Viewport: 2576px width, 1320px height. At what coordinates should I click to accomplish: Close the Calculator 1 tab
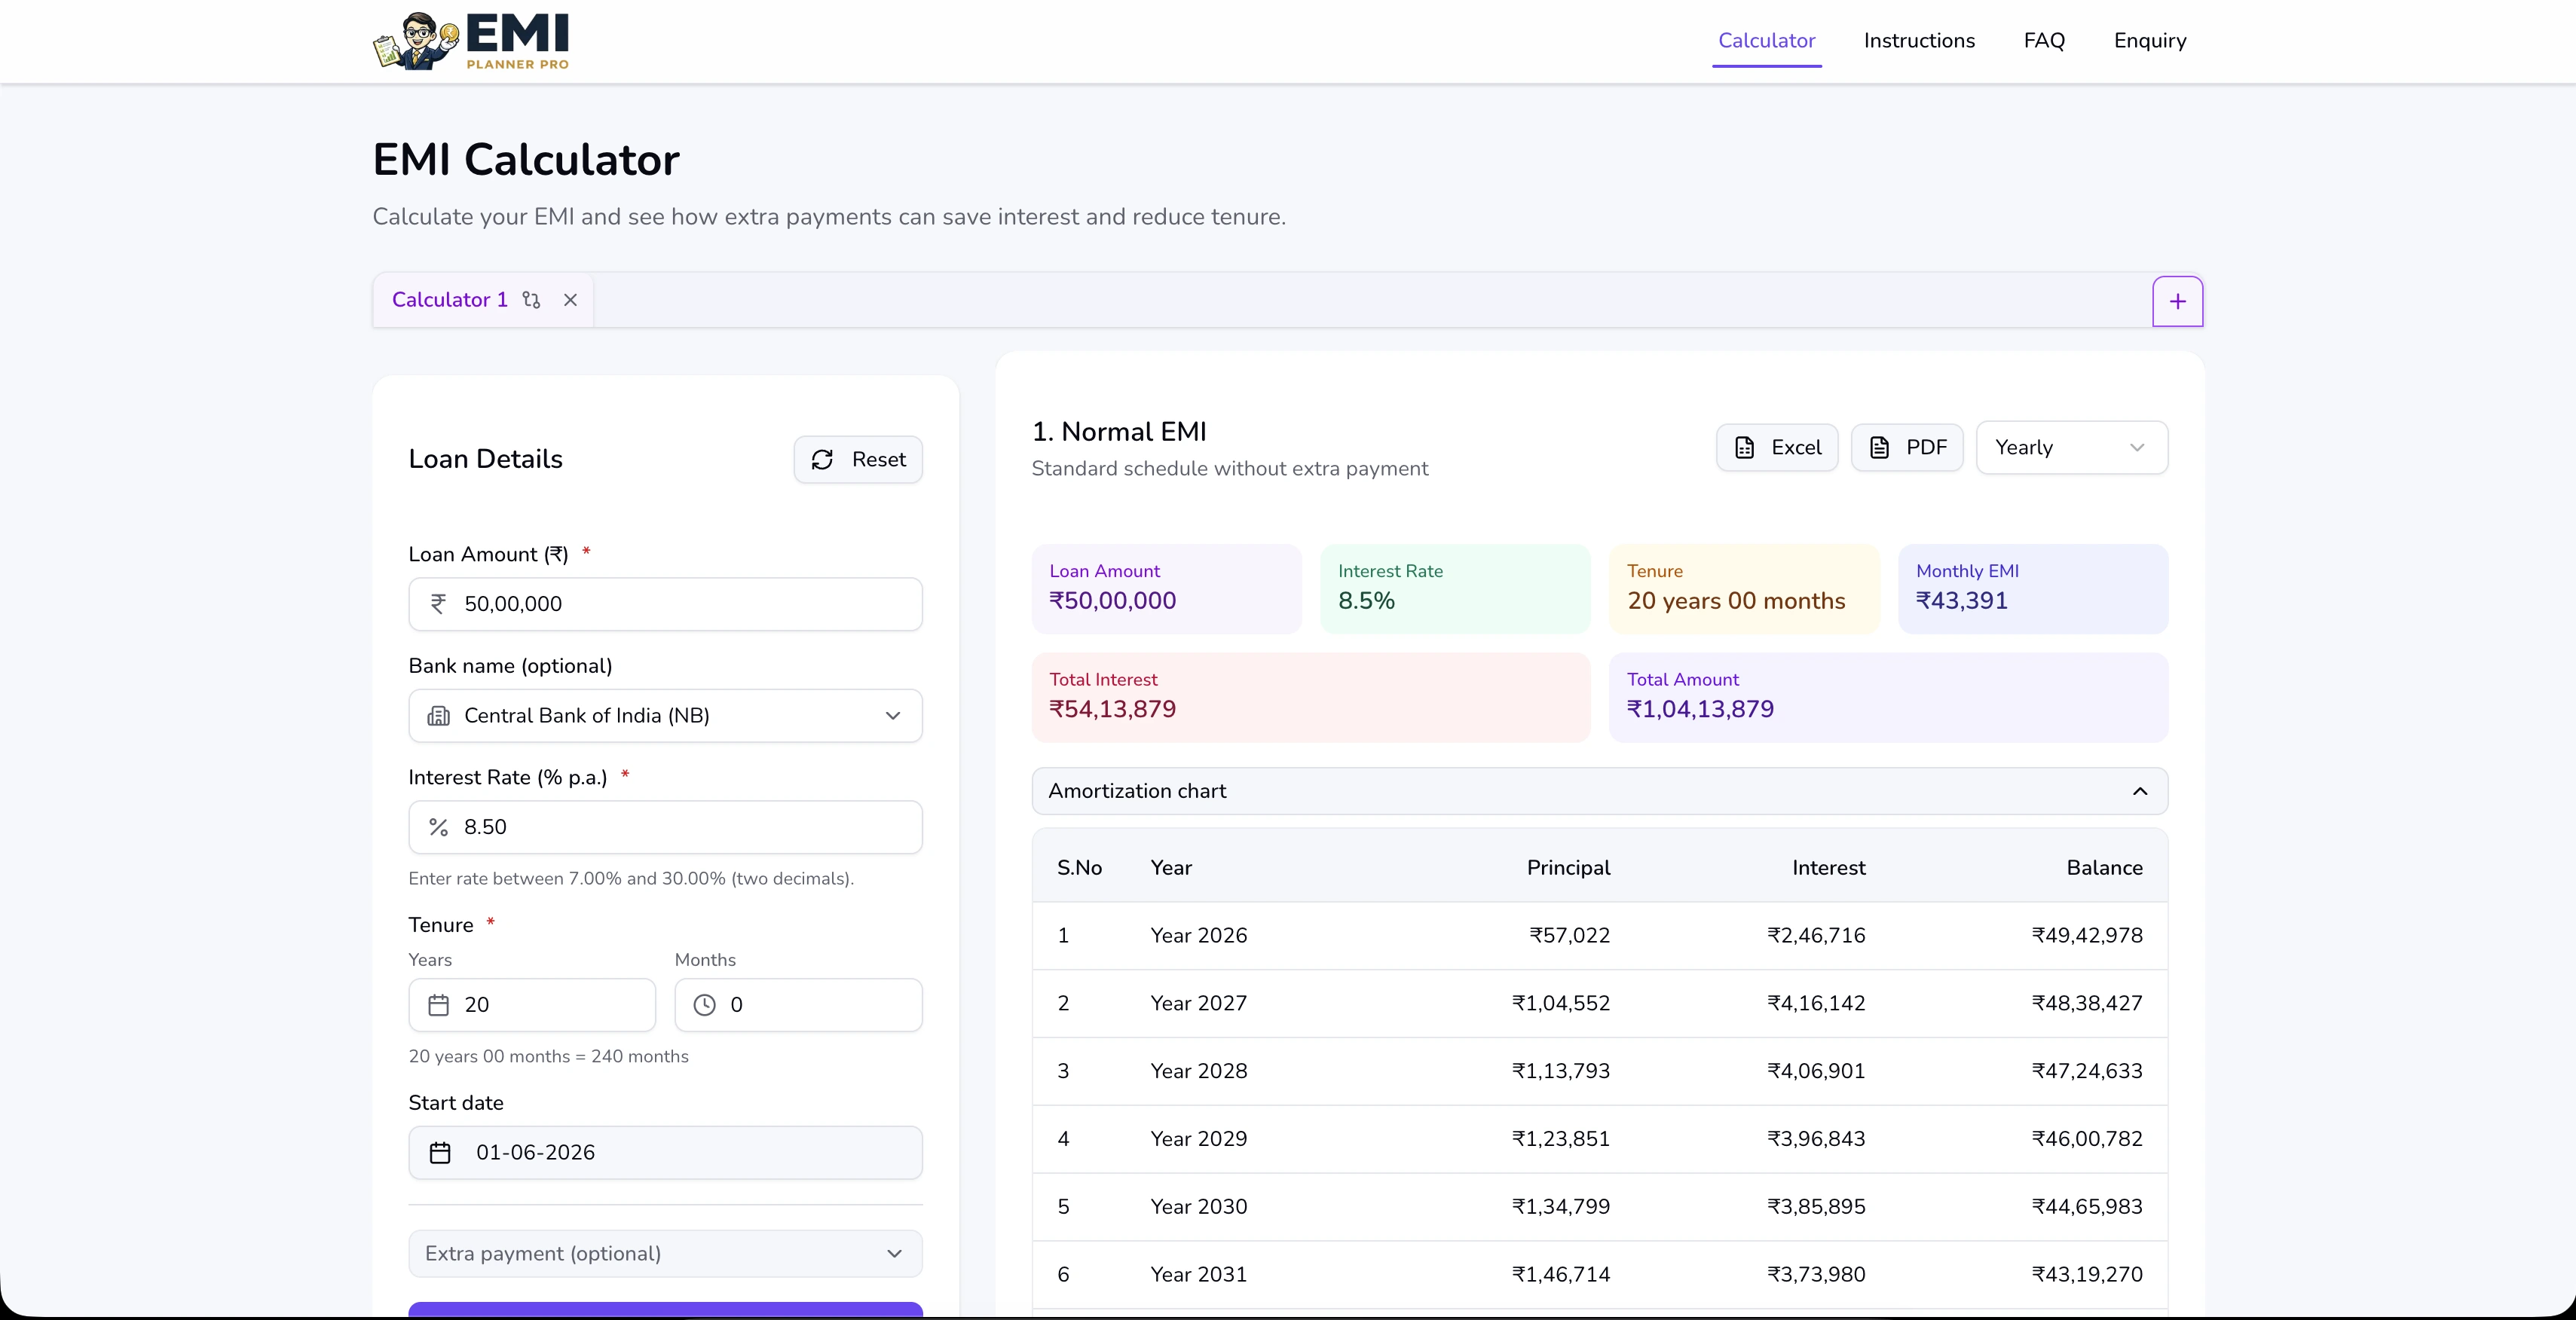[570, 300]
